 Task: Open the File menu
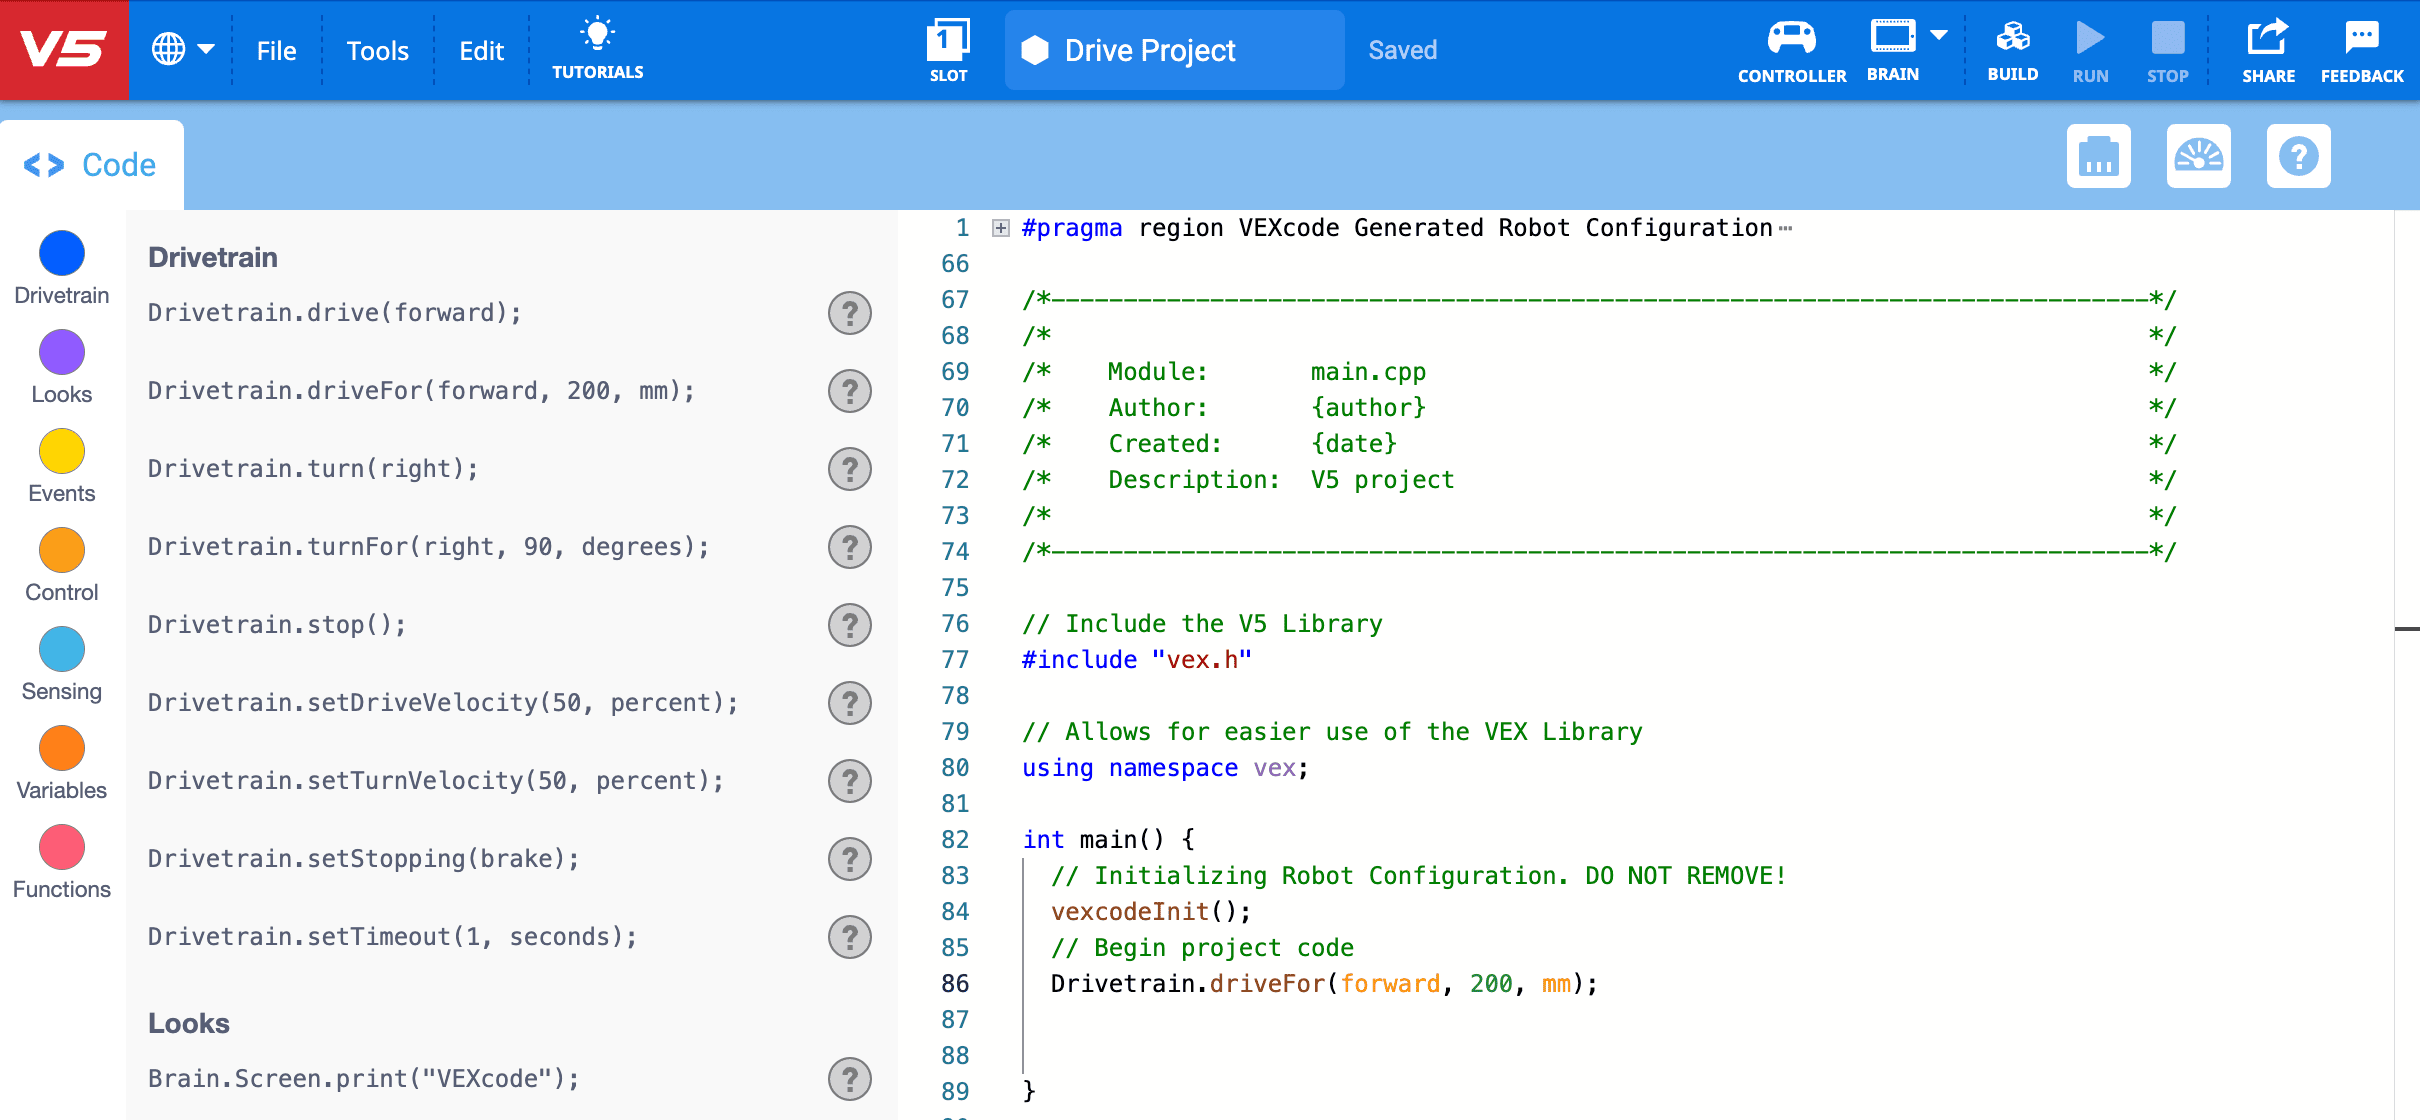point(276,49)
